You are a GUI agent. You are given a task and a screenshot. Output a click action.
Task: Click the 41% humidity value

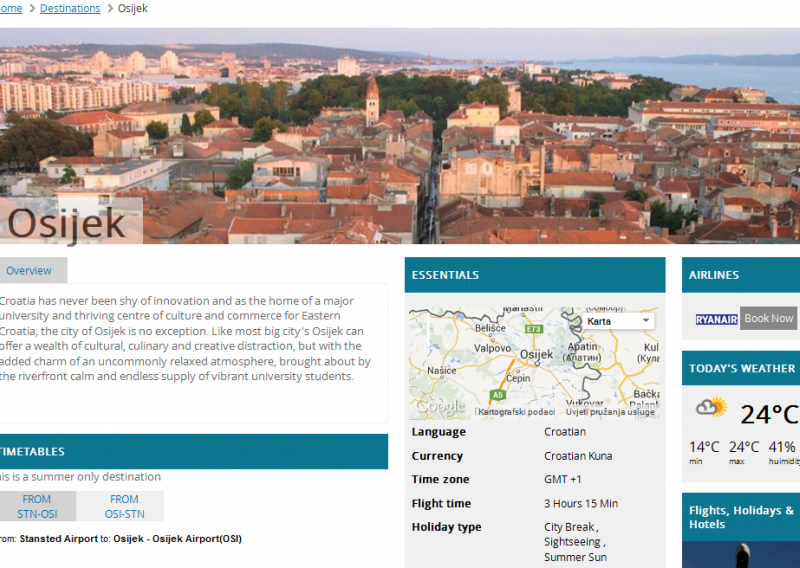tap(782, 447)
